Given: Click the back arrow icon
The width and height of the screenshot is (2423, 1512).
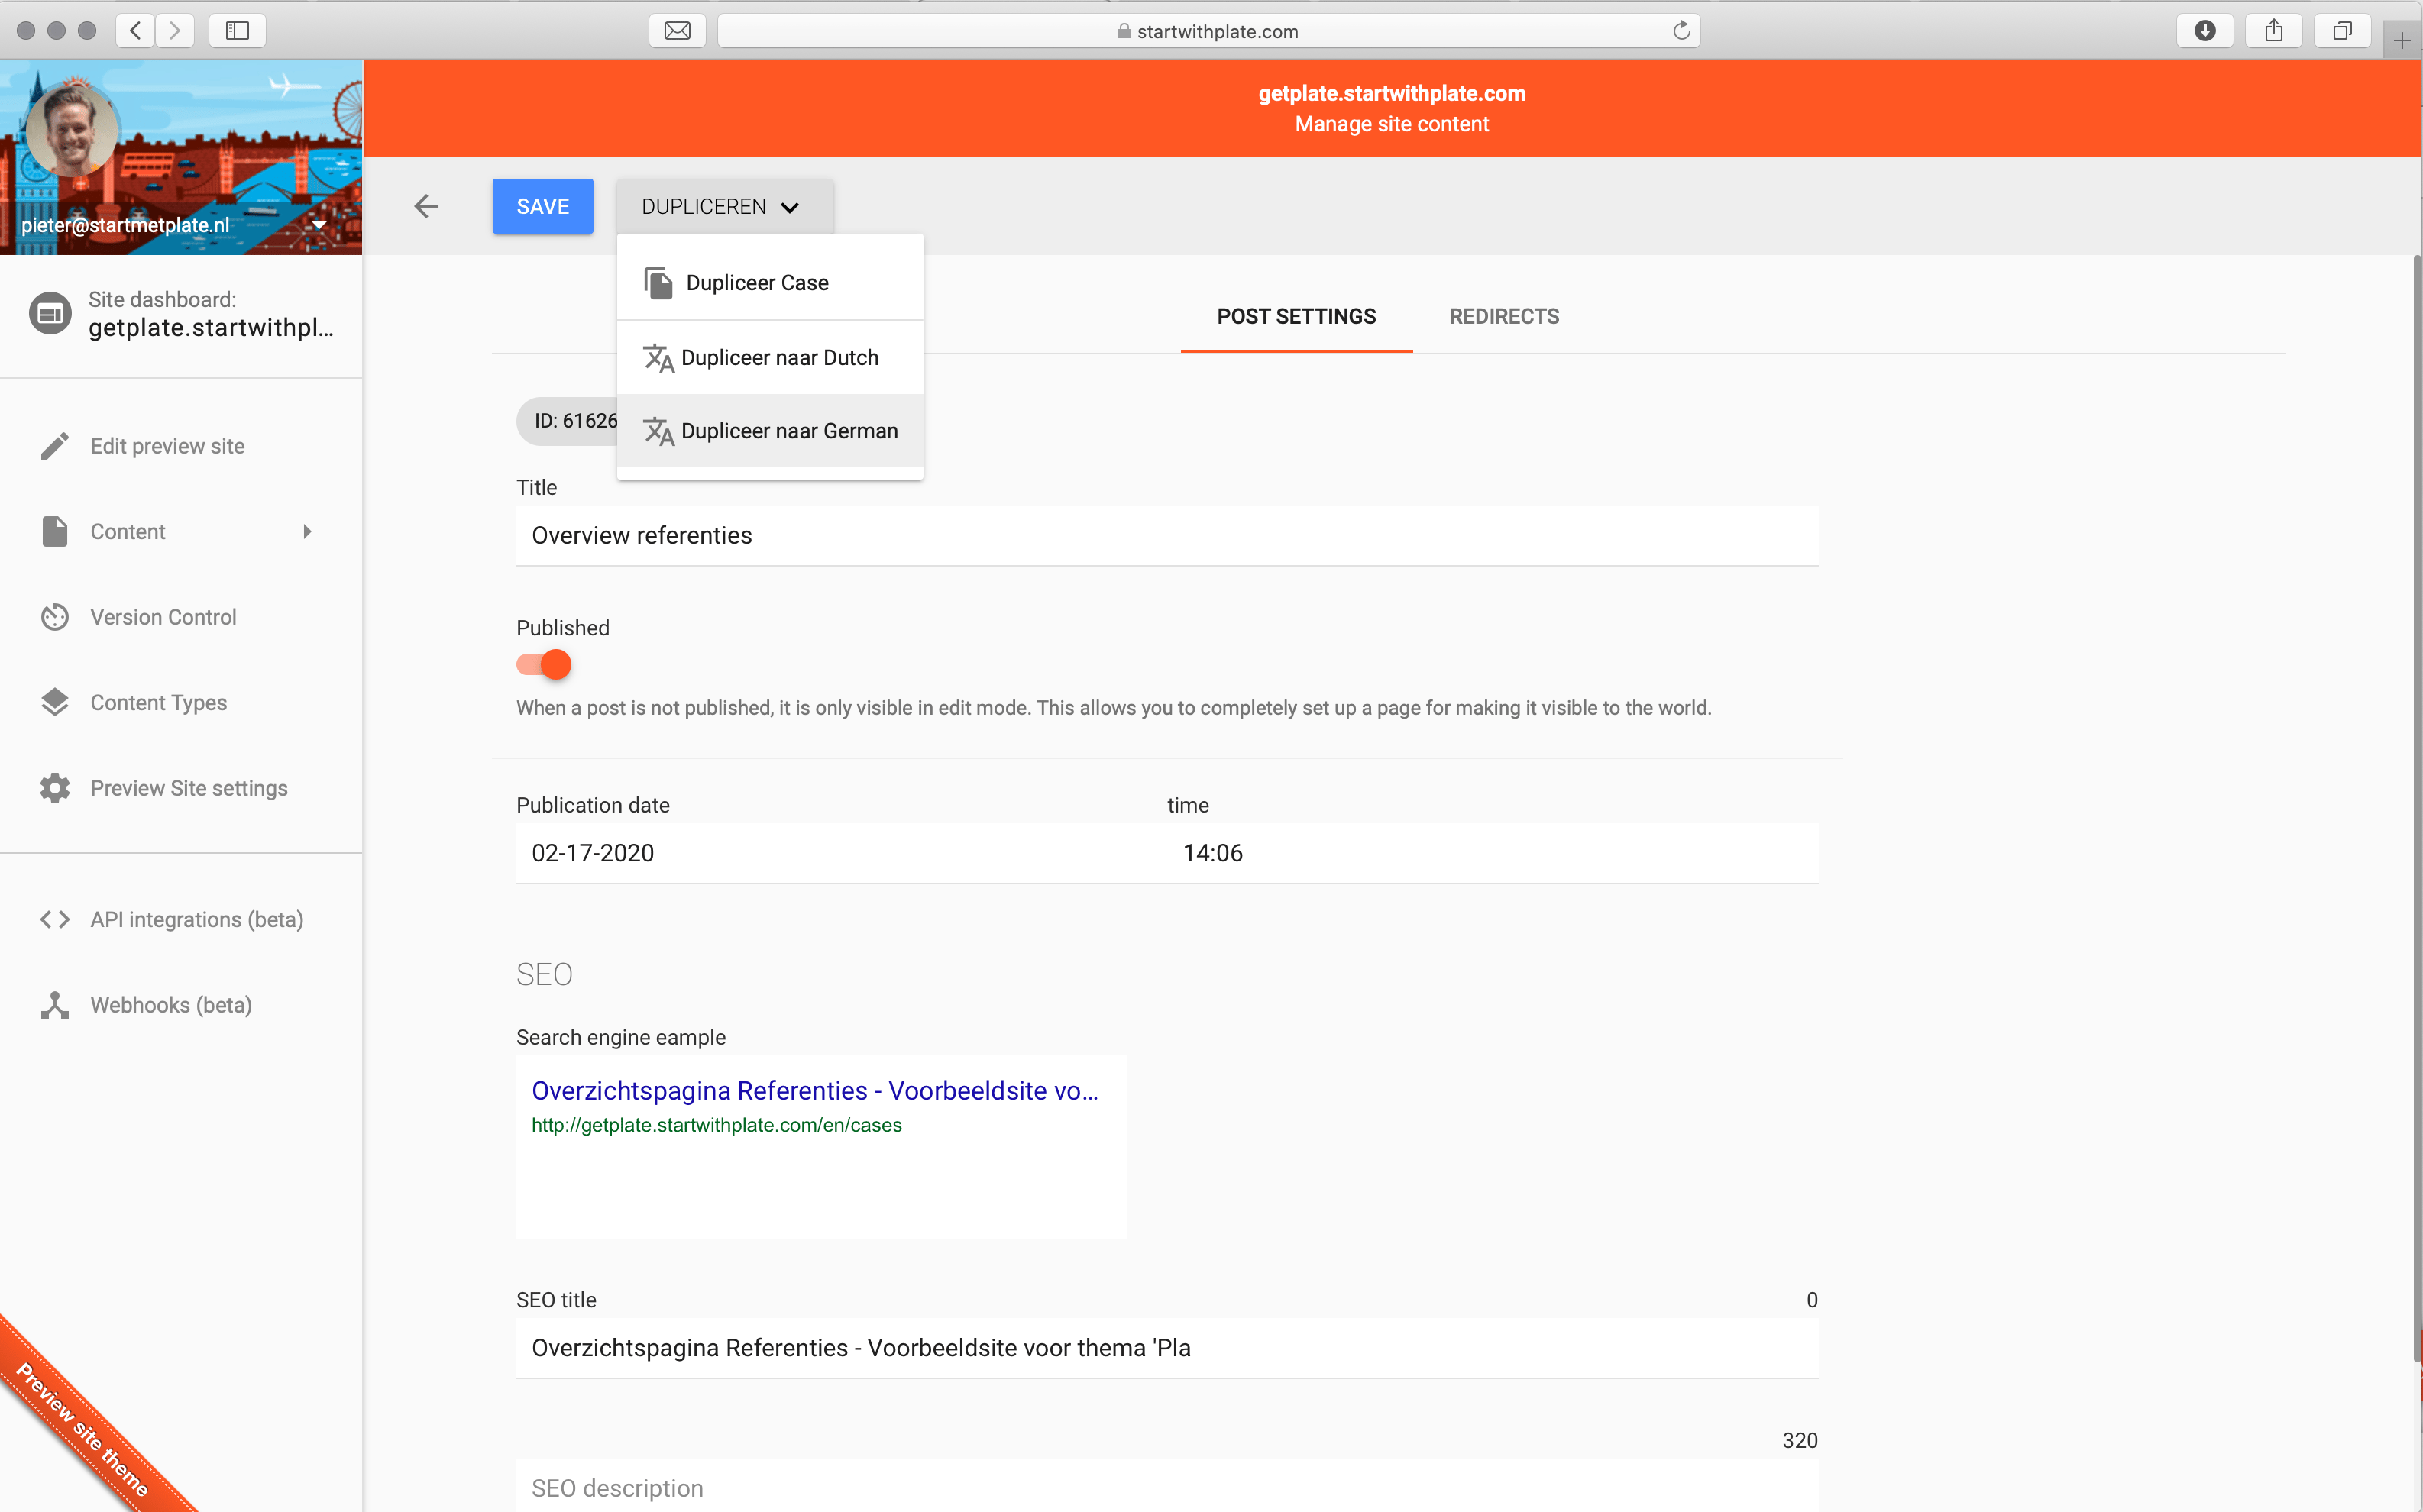Looking at the screenshot, I should pyautogui.click(x=426, y=206).
